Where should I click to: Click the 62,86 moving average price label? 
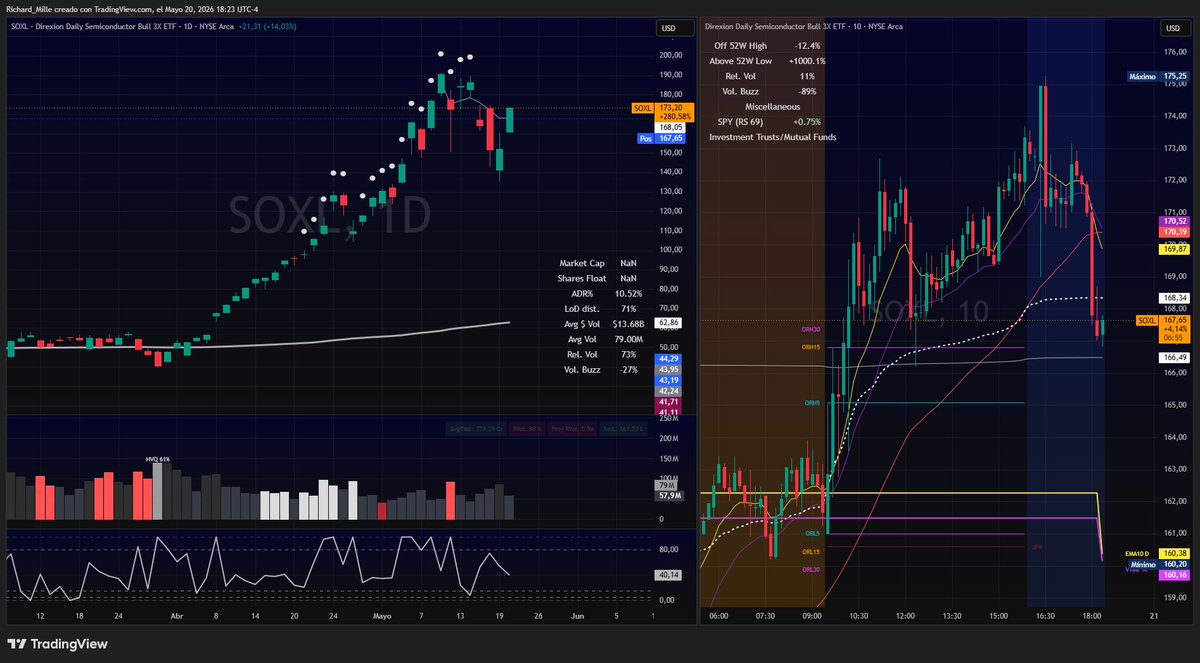click(668, 323)
